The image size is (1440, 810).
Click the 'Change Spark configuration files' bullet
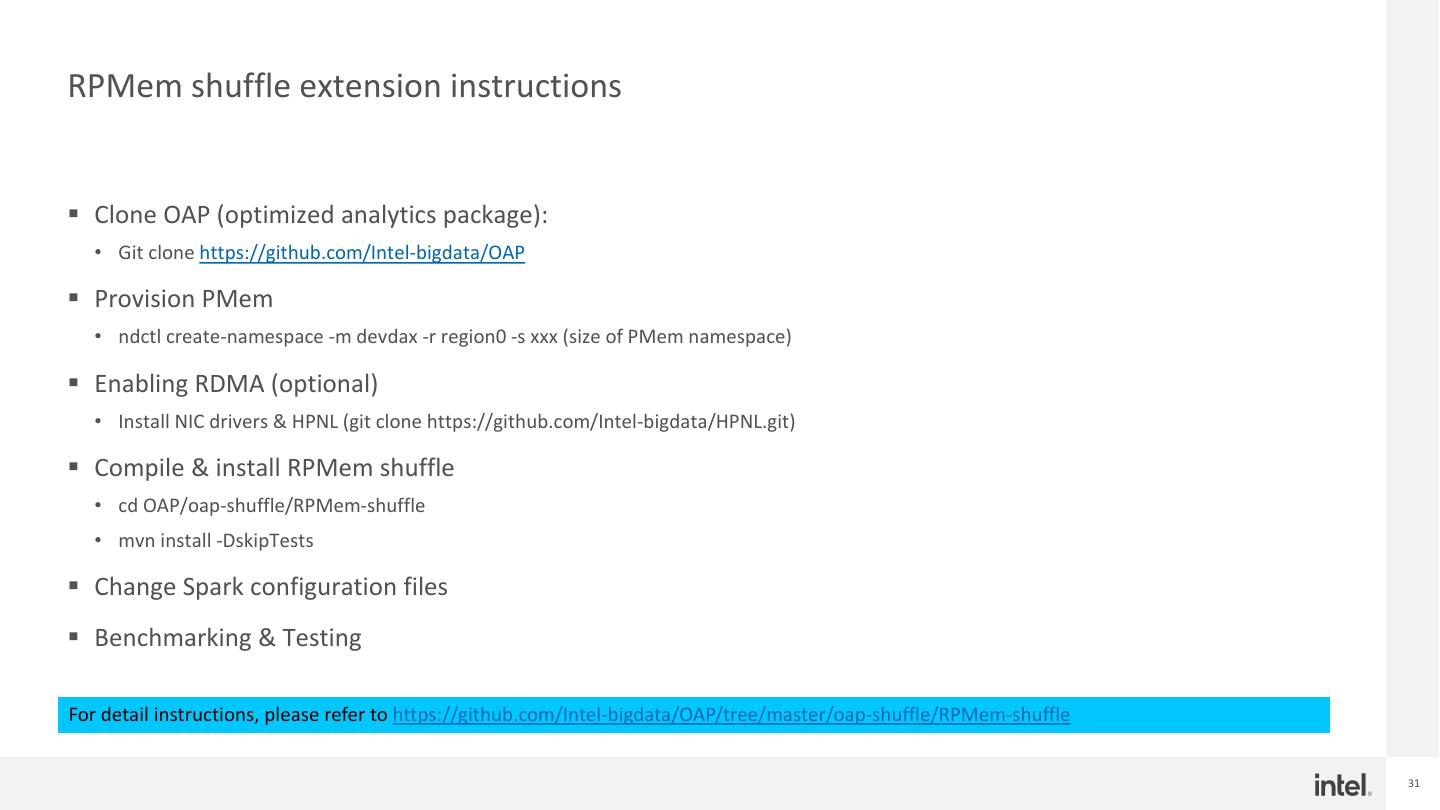tap(271, 587)
